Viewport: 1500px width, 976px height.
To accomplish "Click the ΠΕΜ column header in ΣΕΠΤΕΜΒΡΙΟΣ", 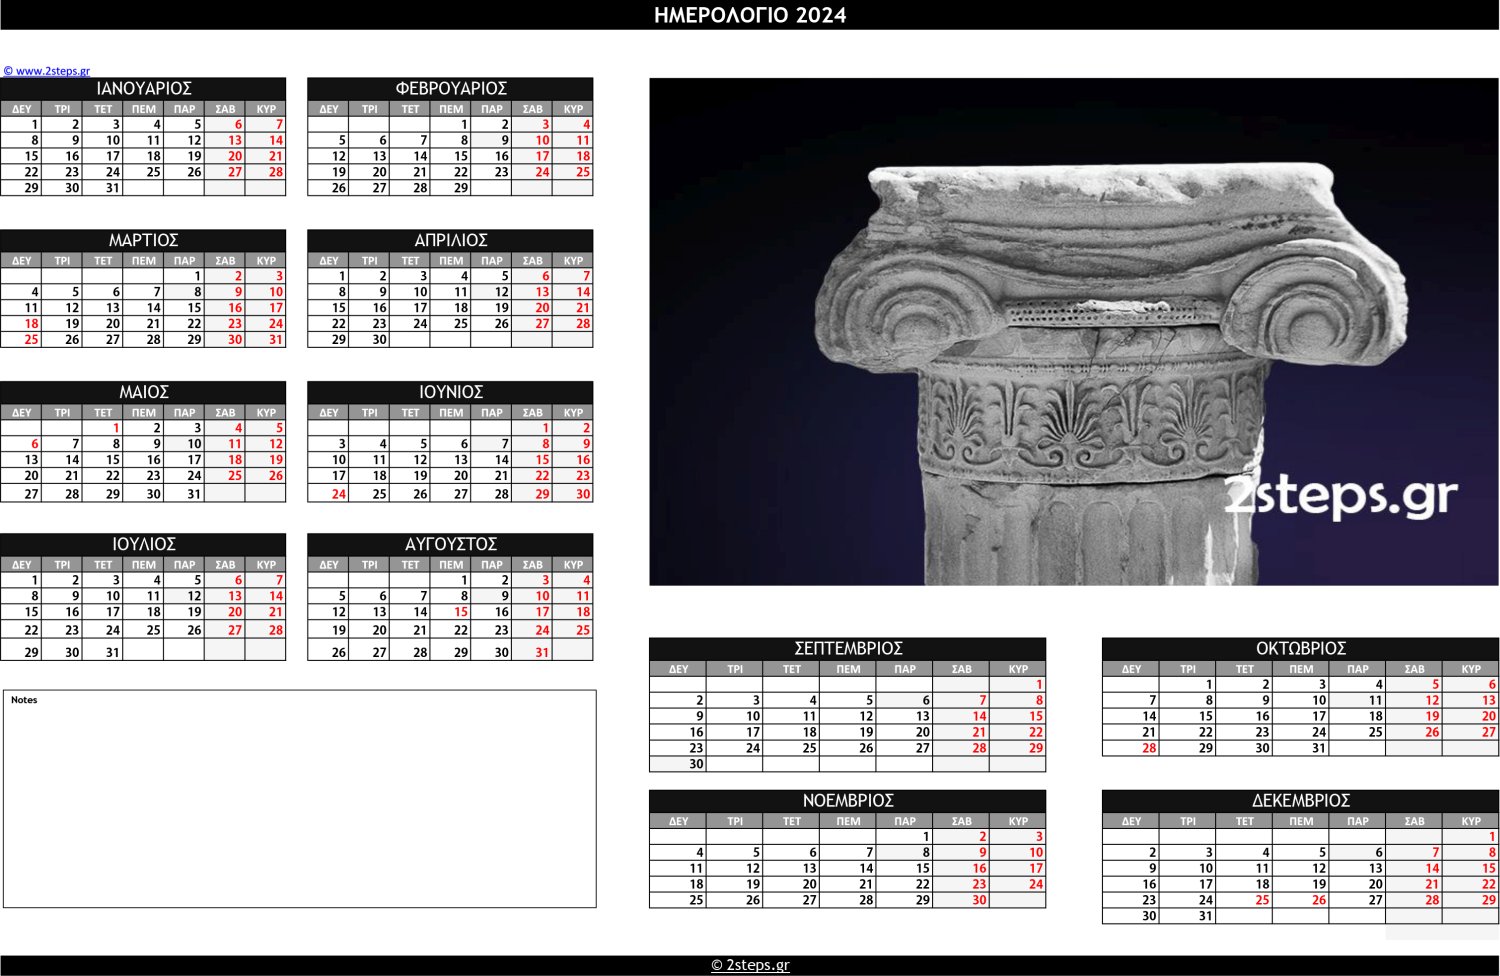I will pyautogui.click(x=848, y=669).
